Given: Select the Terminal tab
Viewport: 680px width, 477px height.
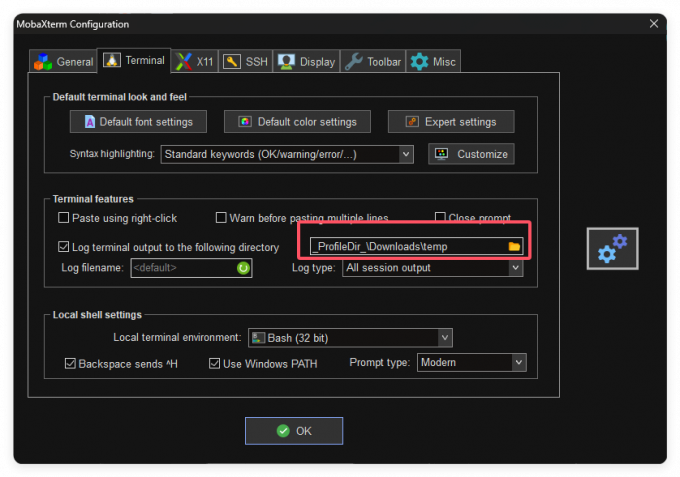Looking at the screenshot, I should point(134,61).
